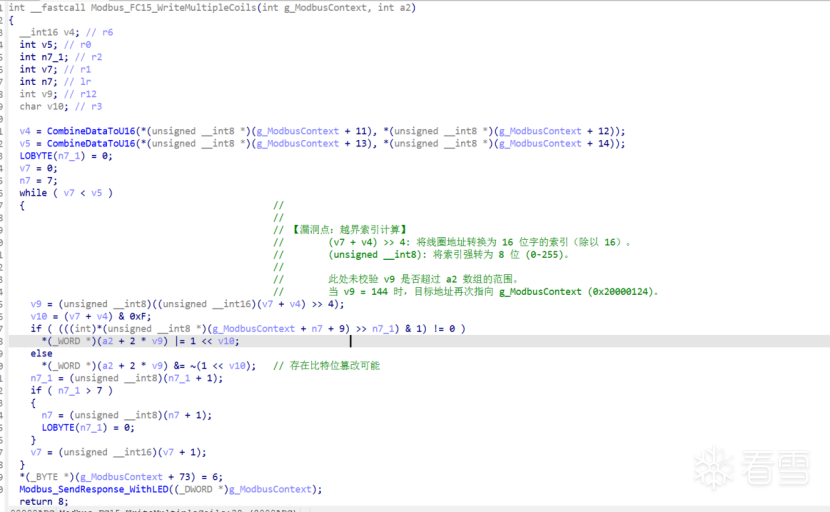Click the Modbus_SendResponse_WithLED function call
Viewport: 830px width, 512px height.
[95, 489]
